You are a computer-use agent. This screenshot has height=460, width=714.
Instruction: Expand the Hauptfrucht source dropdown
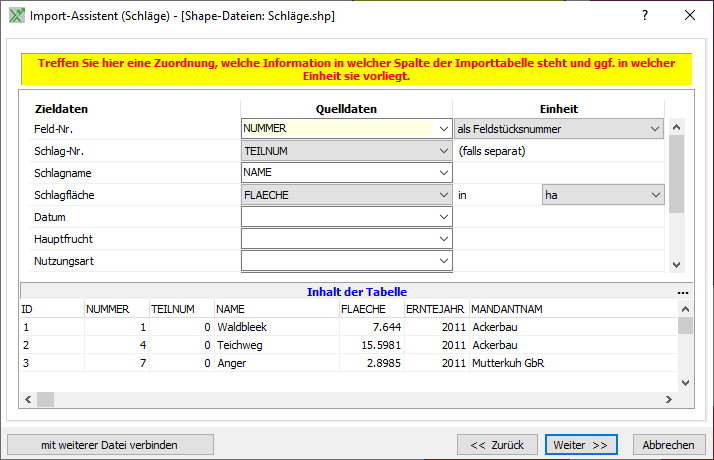[443, 239]
